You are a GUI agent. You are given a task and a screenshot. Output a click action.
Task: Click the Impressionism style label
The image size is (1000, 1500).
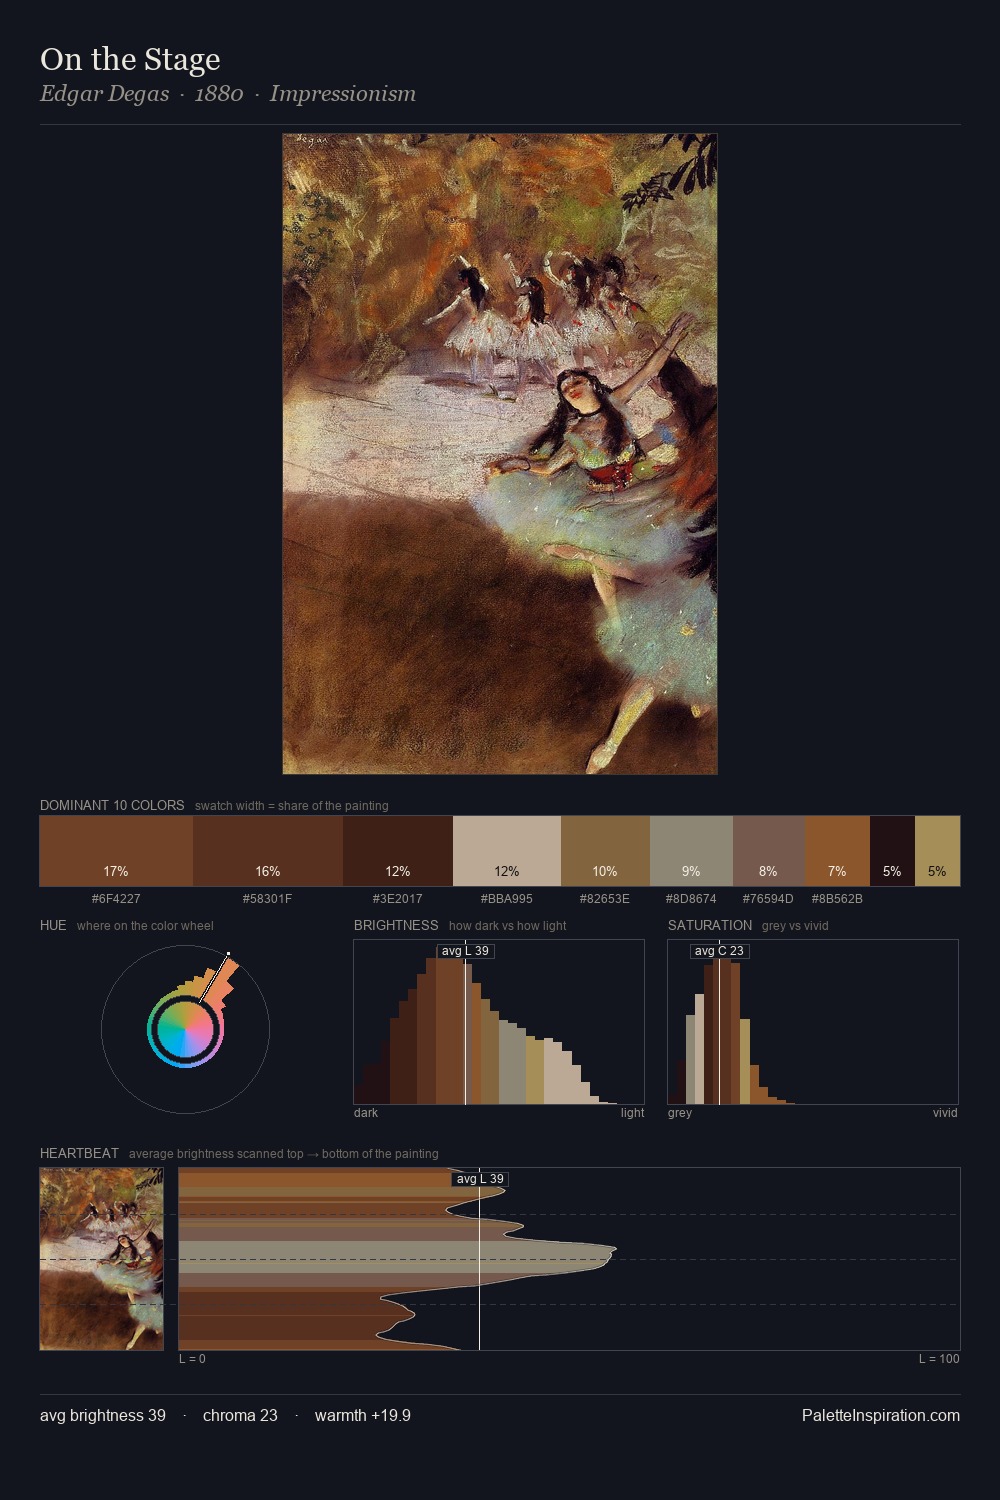pos(343,94)
